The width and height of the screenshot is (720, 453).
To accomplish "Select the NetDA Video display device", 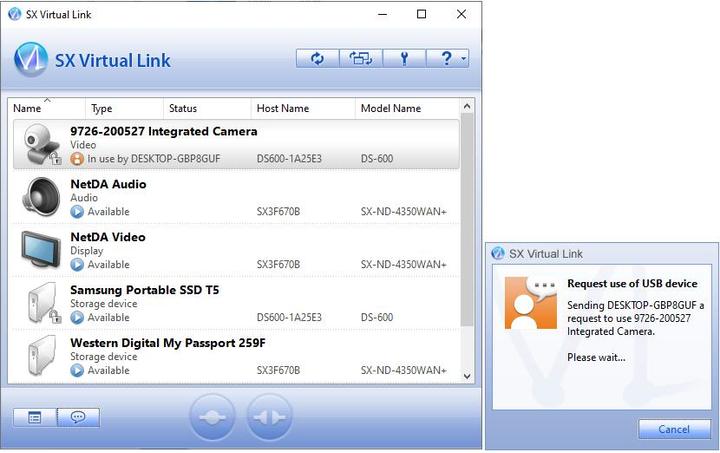I will tap(107, 238).
